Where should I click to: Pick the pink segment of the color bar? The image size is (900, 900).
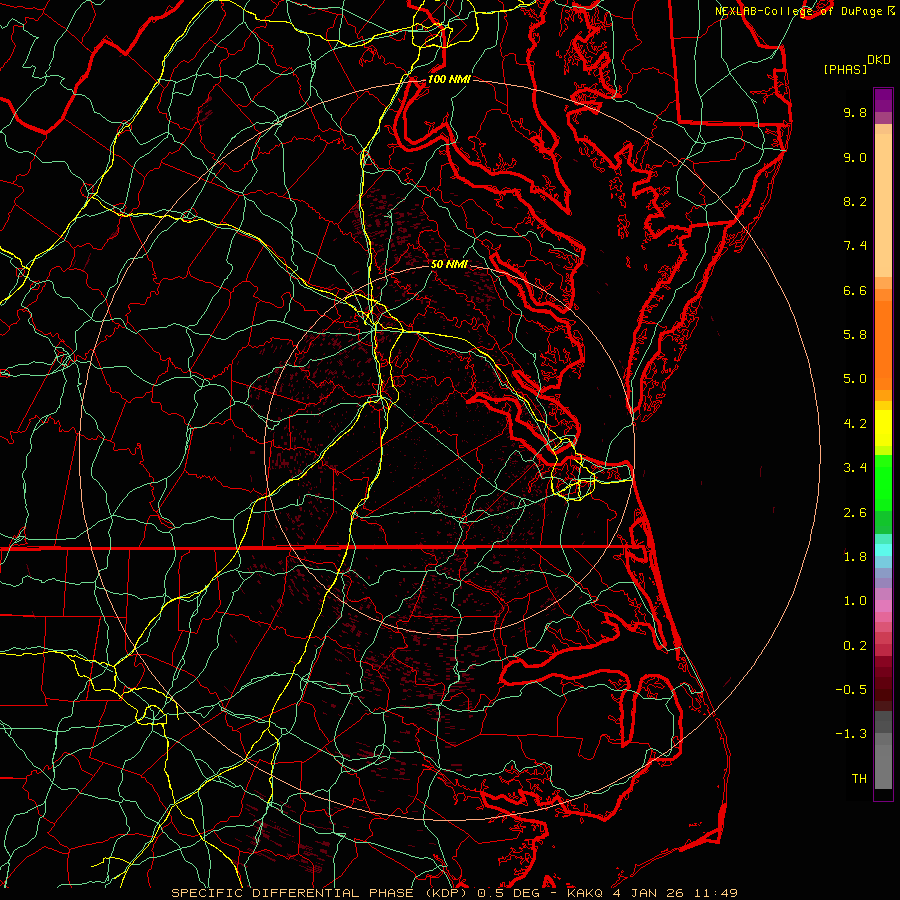[883, 605]
